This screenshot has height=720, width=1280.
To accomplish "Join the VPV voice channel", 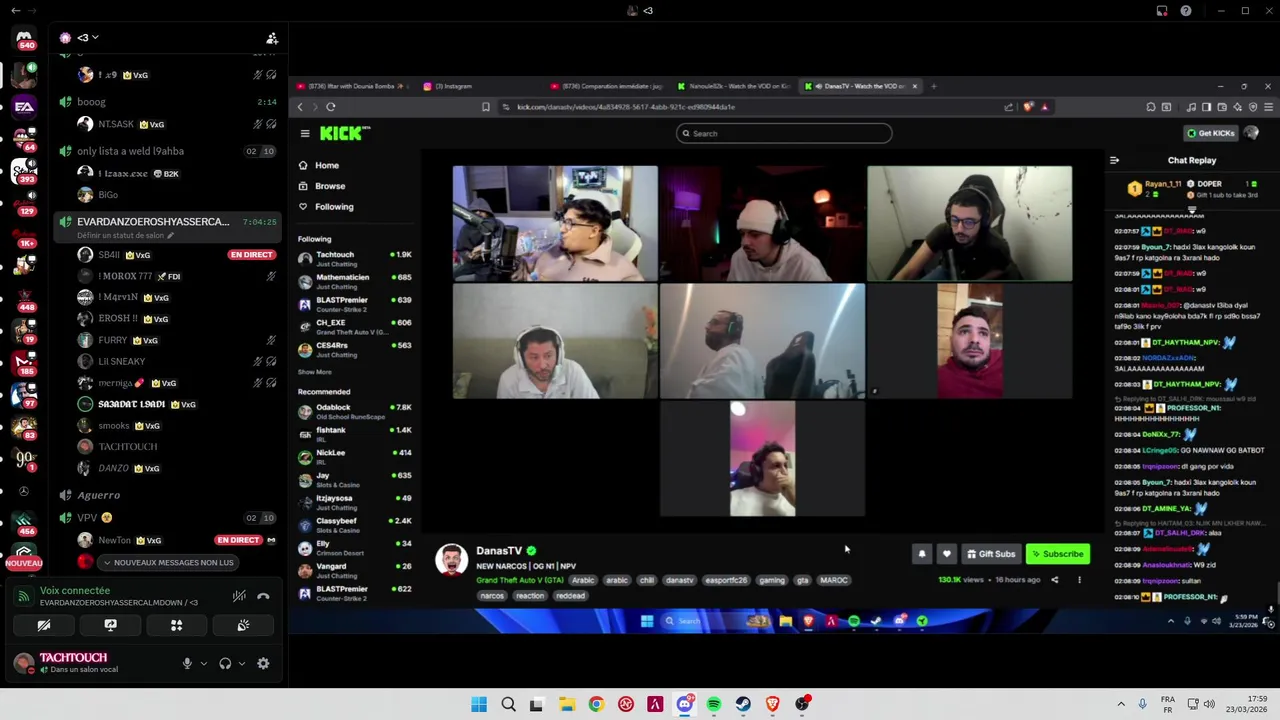I will (167, 518).
